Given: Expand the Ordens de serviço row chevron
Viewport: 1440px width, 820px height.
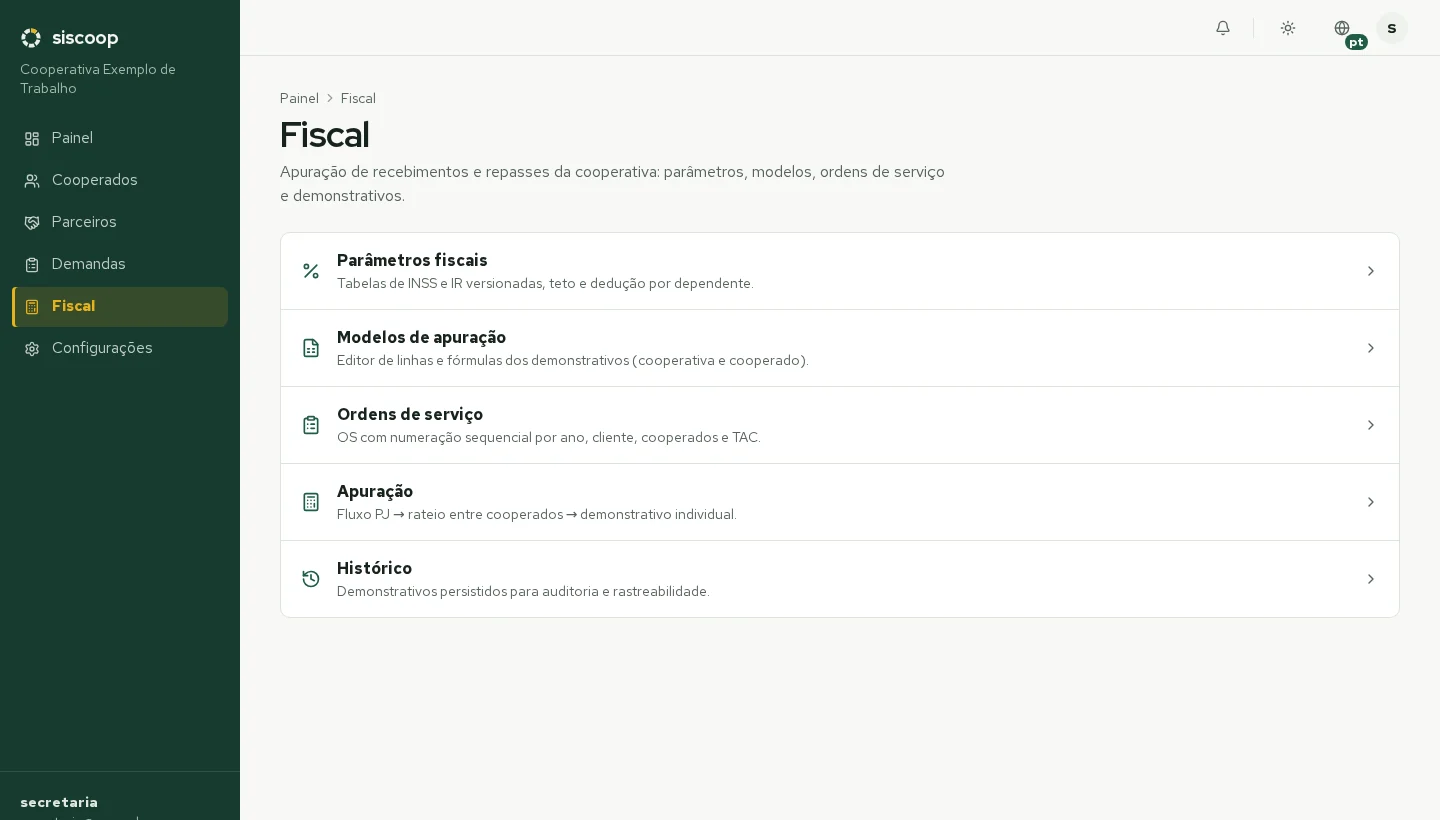Looking at the screenshot, I should (1371, 425).
